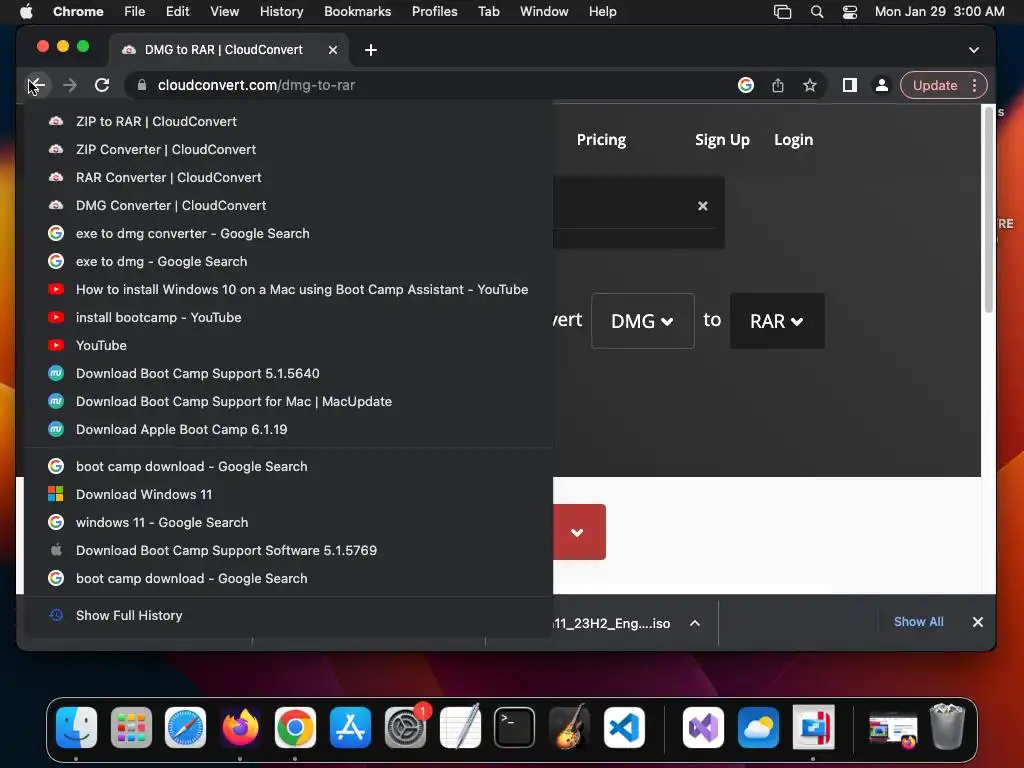The image size is (1024, 768).
Task: Select Download Boot Camp Support 5.1.5640 entry
Action: (288, 374)
